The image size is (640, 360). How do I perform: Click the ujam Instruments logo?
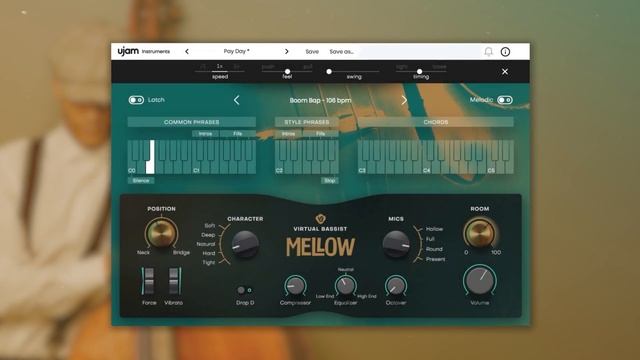[x=143, y=51]
